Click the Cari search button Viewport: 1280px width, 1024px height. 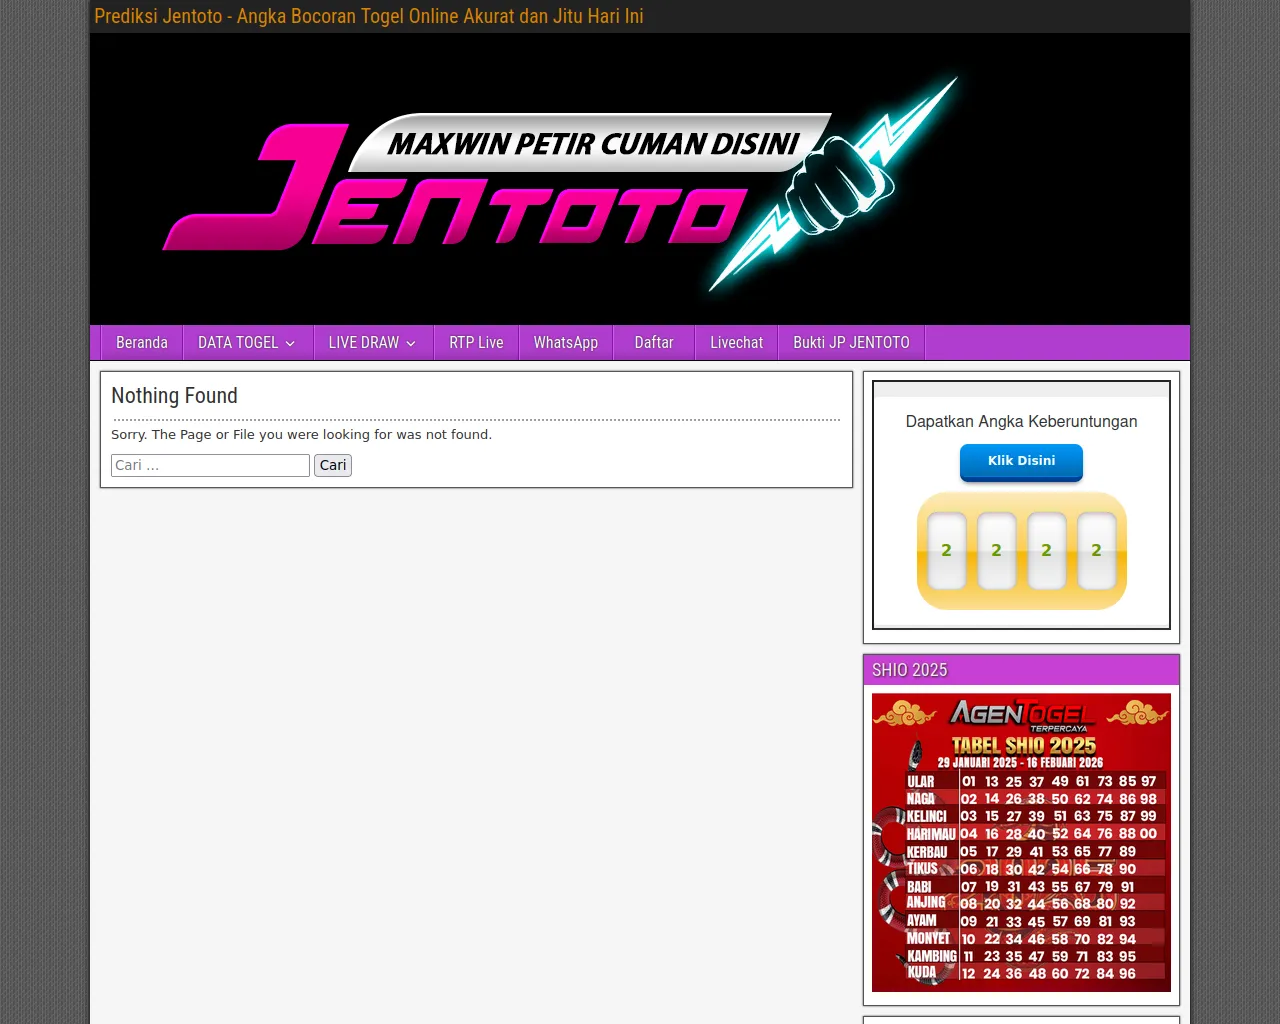pyautogui.click(x=333, y=465)
